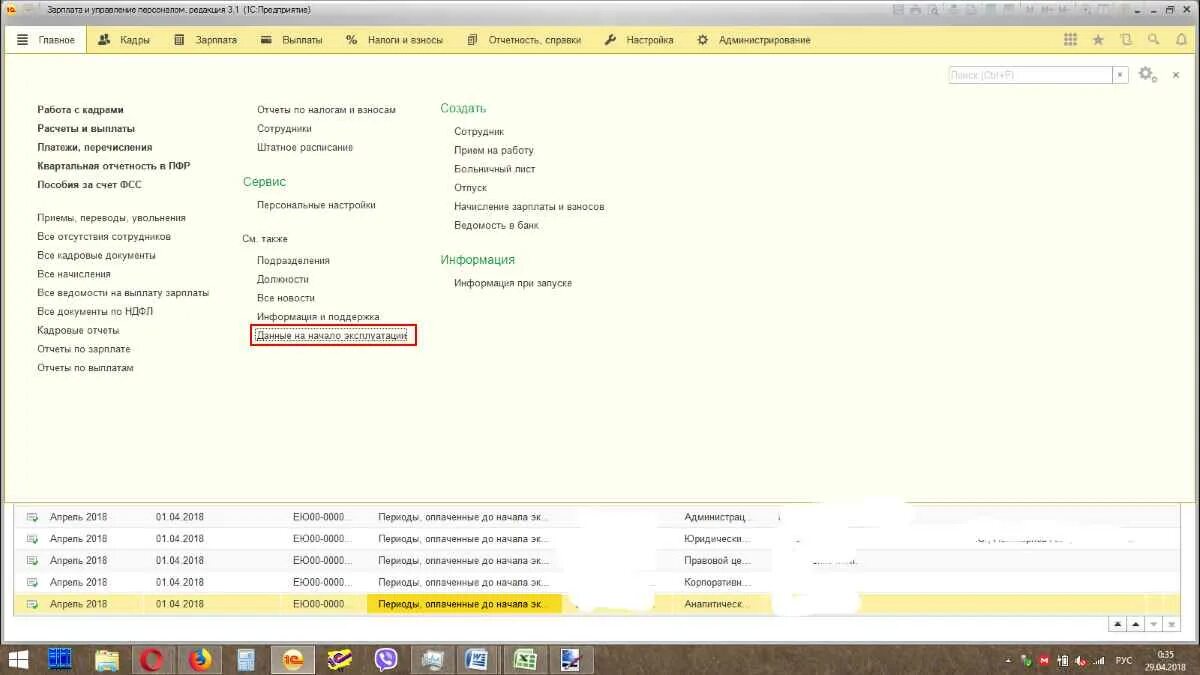The height and width of the screenshot is (675, 1200).
Task: Click the РУС language indicator in tray
Action: point(1124,660)
